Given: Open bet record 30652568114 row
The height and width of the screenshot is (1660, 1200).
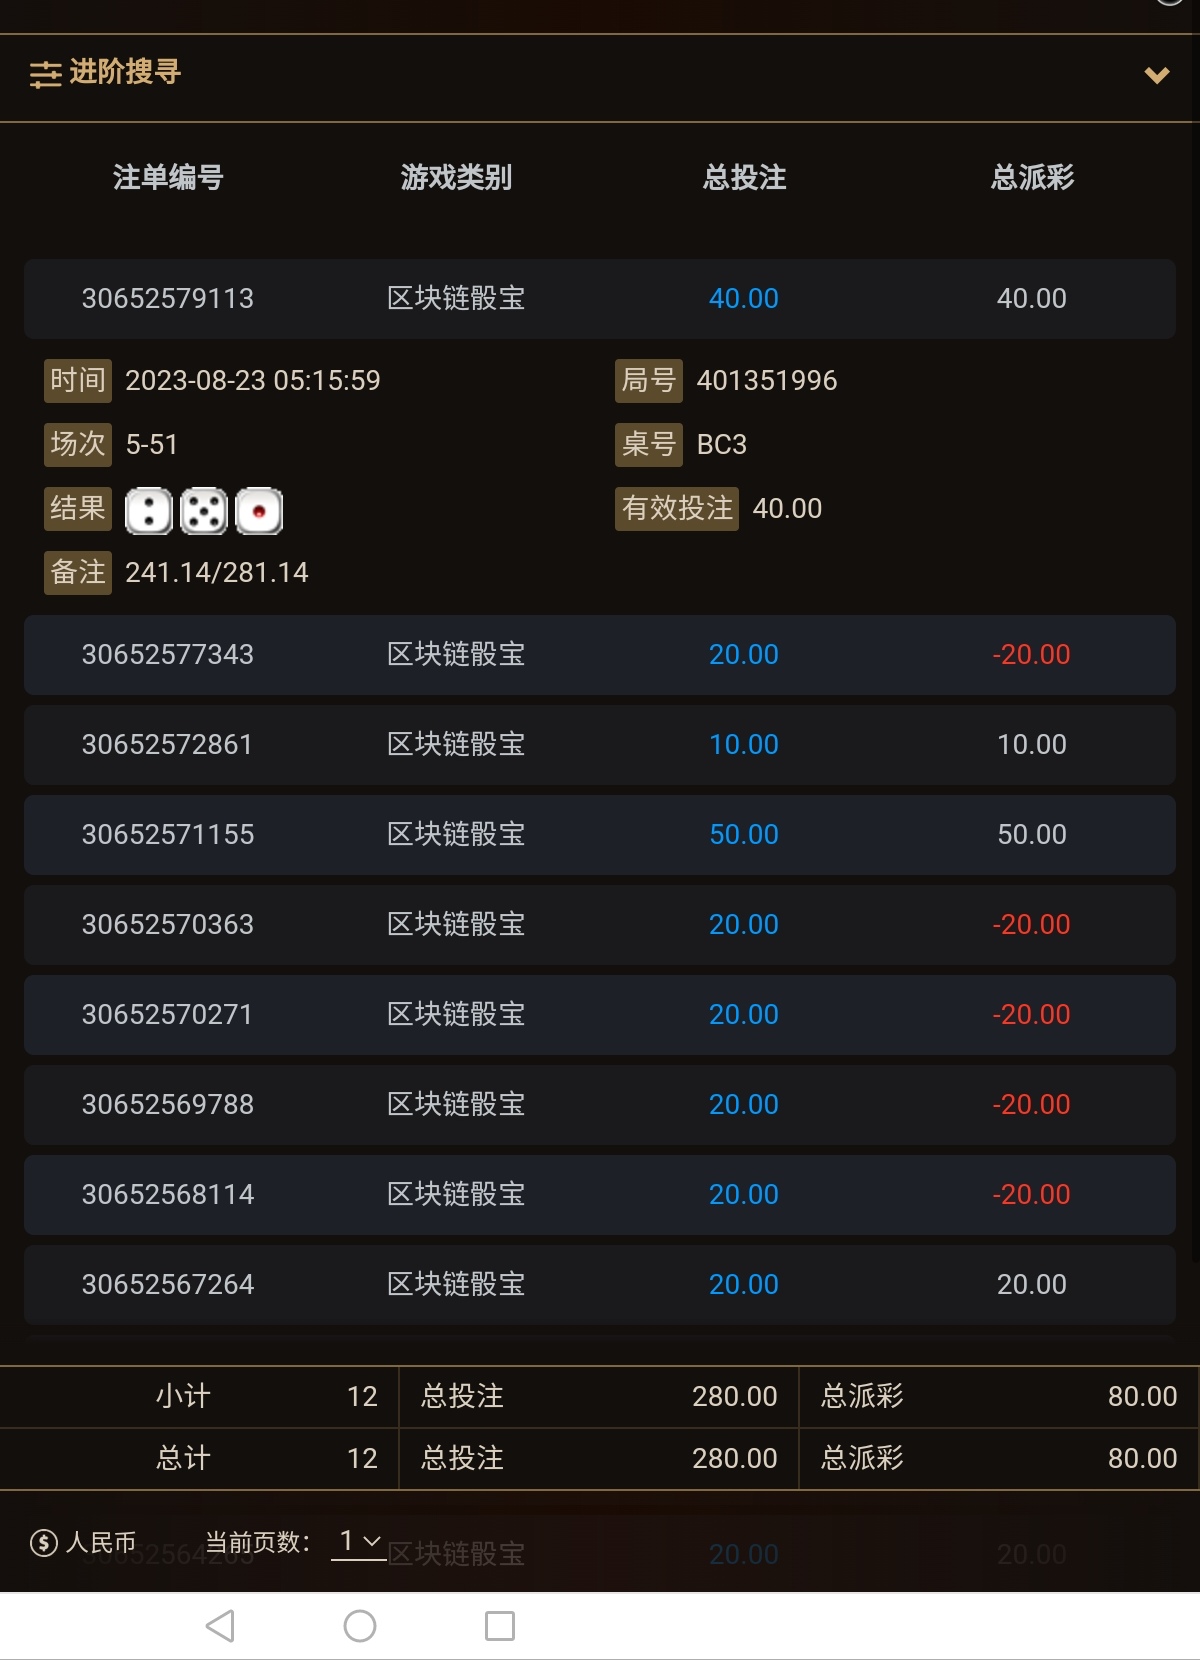Looking at the screenshot, I should point(600,1195).
